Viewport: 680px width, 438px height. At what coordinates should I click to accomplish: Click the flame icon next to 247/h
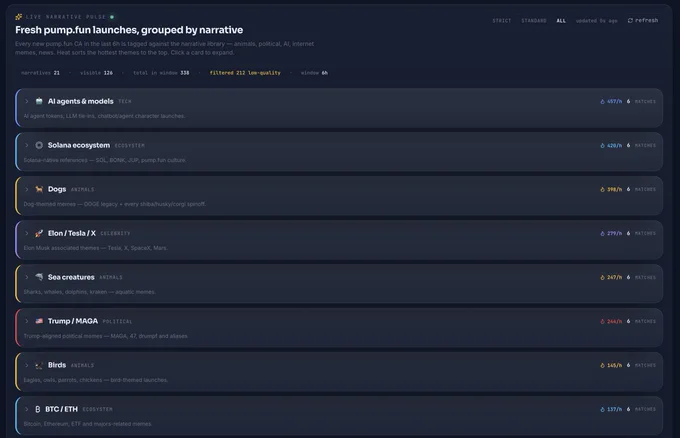pos(602,278)
